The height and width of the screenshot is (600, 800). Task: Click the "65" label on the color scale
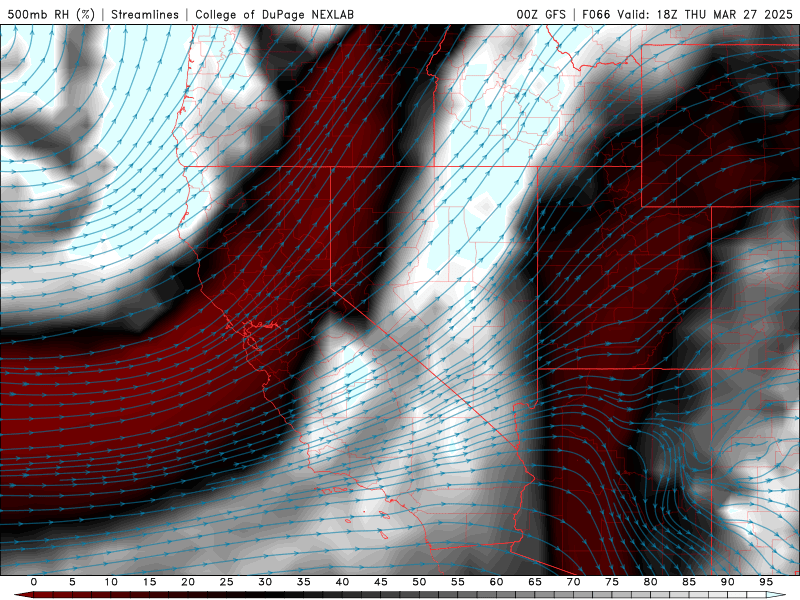[535, 582]
